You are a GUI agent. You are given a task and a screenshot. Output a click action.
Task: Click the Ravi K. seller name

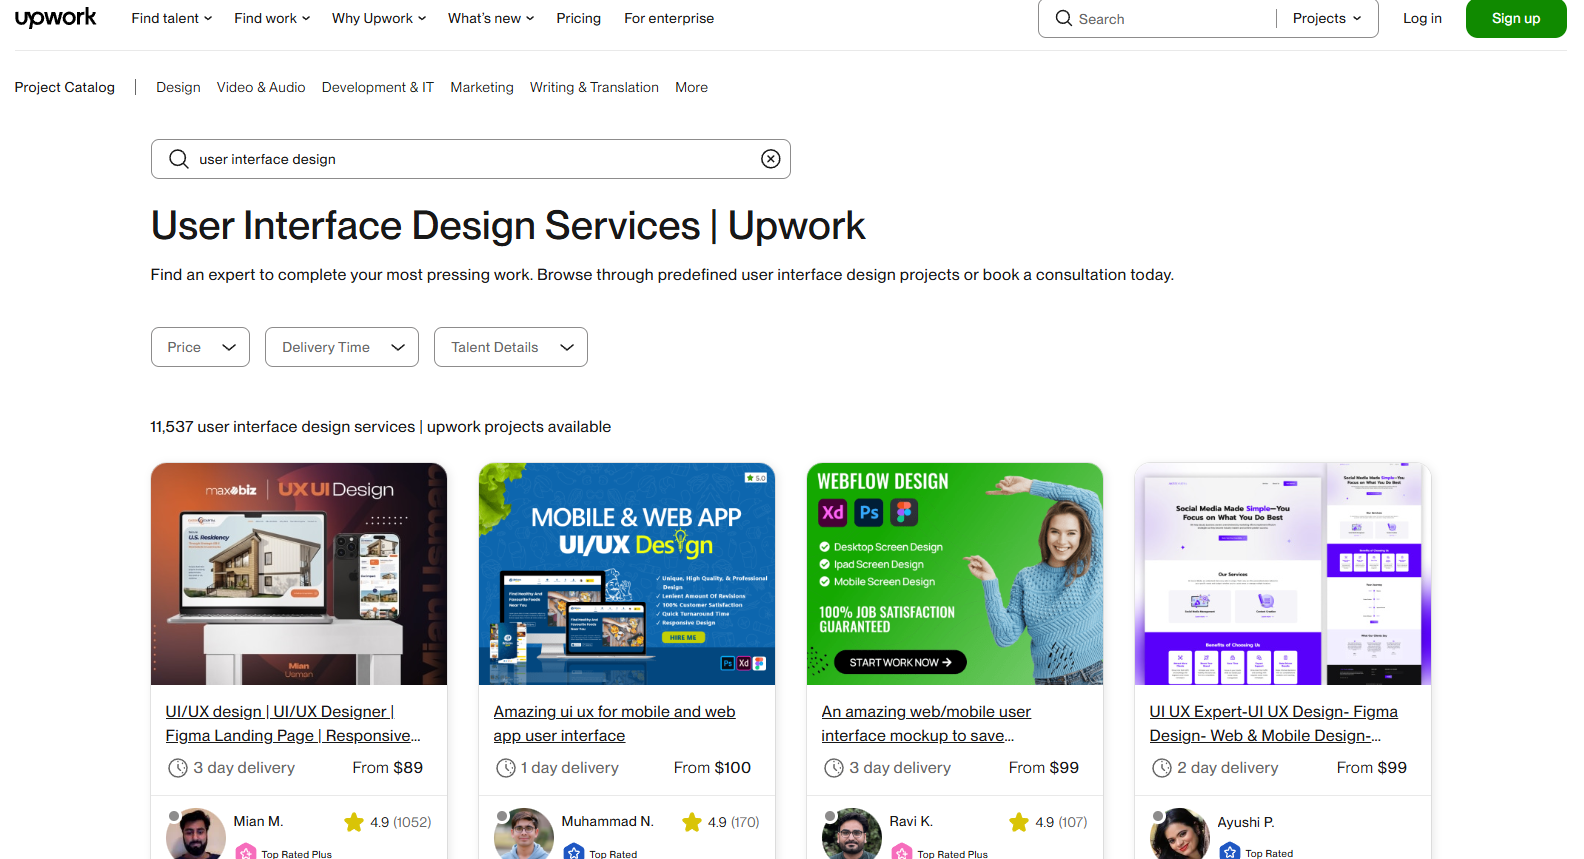(911, 821)
